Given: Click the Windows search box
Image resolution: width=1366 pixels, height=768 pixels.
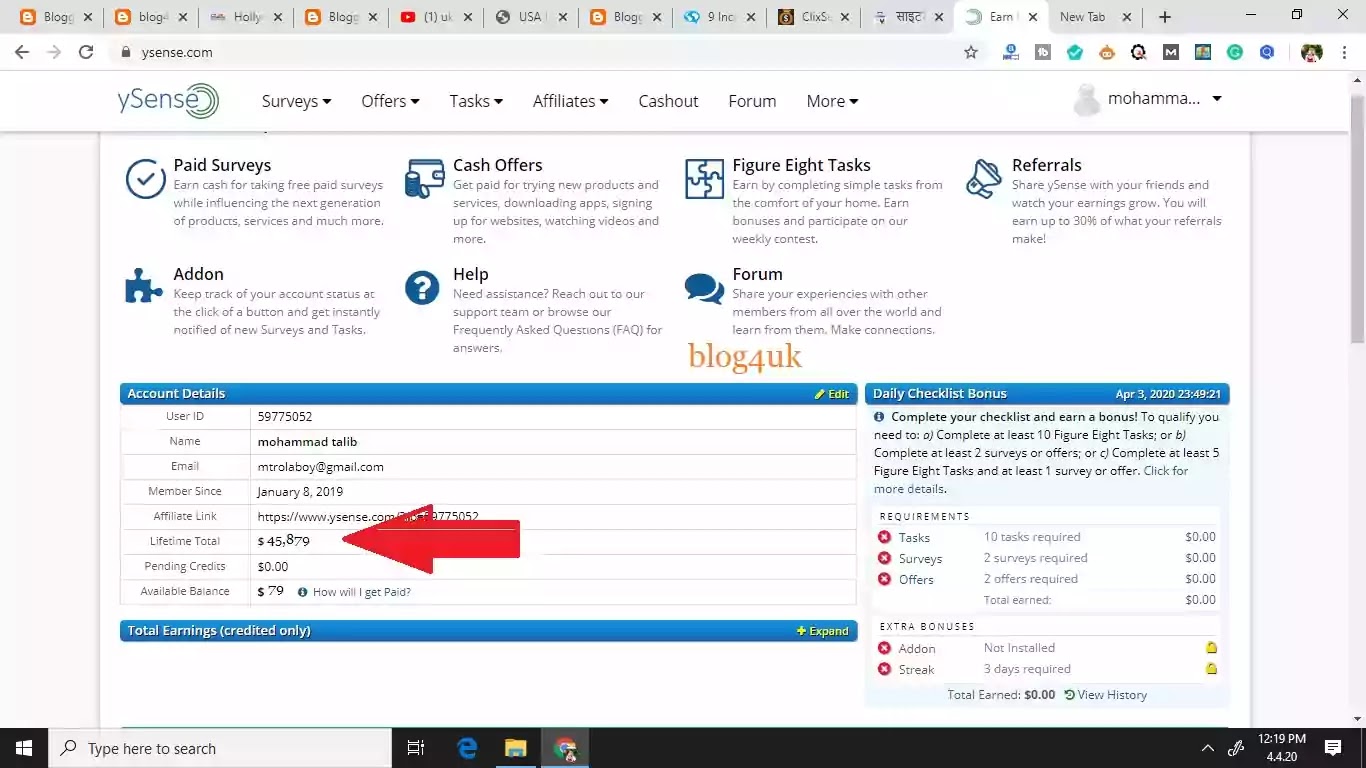Looking at the screenshot, I should tap(220, 748).
